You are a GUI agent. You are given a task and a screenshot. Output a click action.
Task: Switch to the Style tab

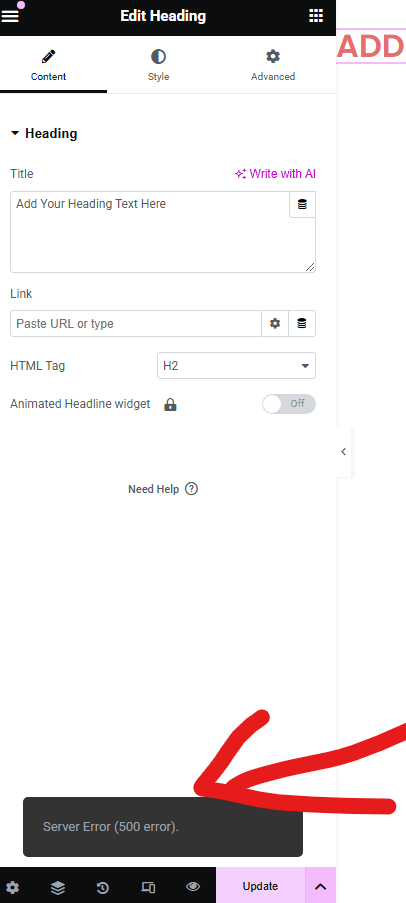158,64
